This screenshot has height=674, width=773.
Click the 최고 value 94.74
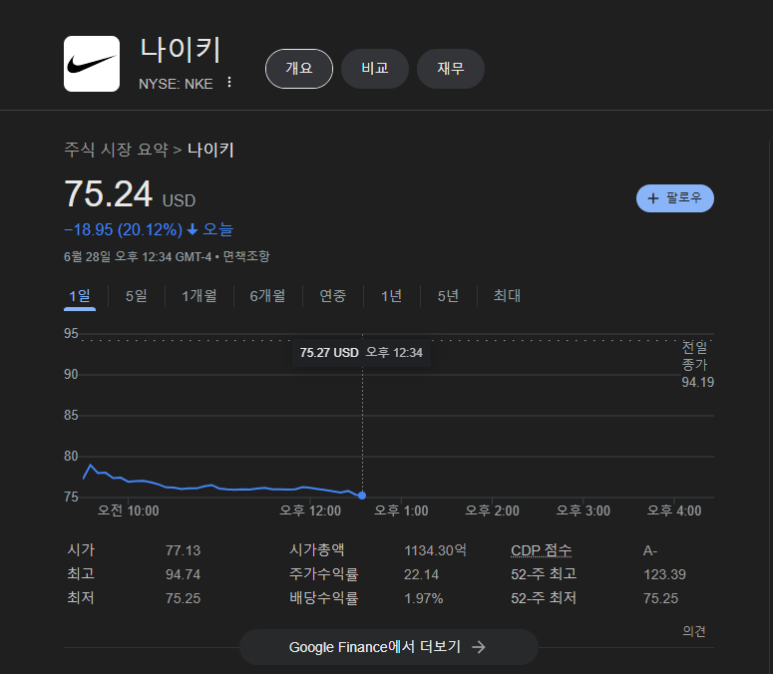pyautogui.click(x=183, y=574)
